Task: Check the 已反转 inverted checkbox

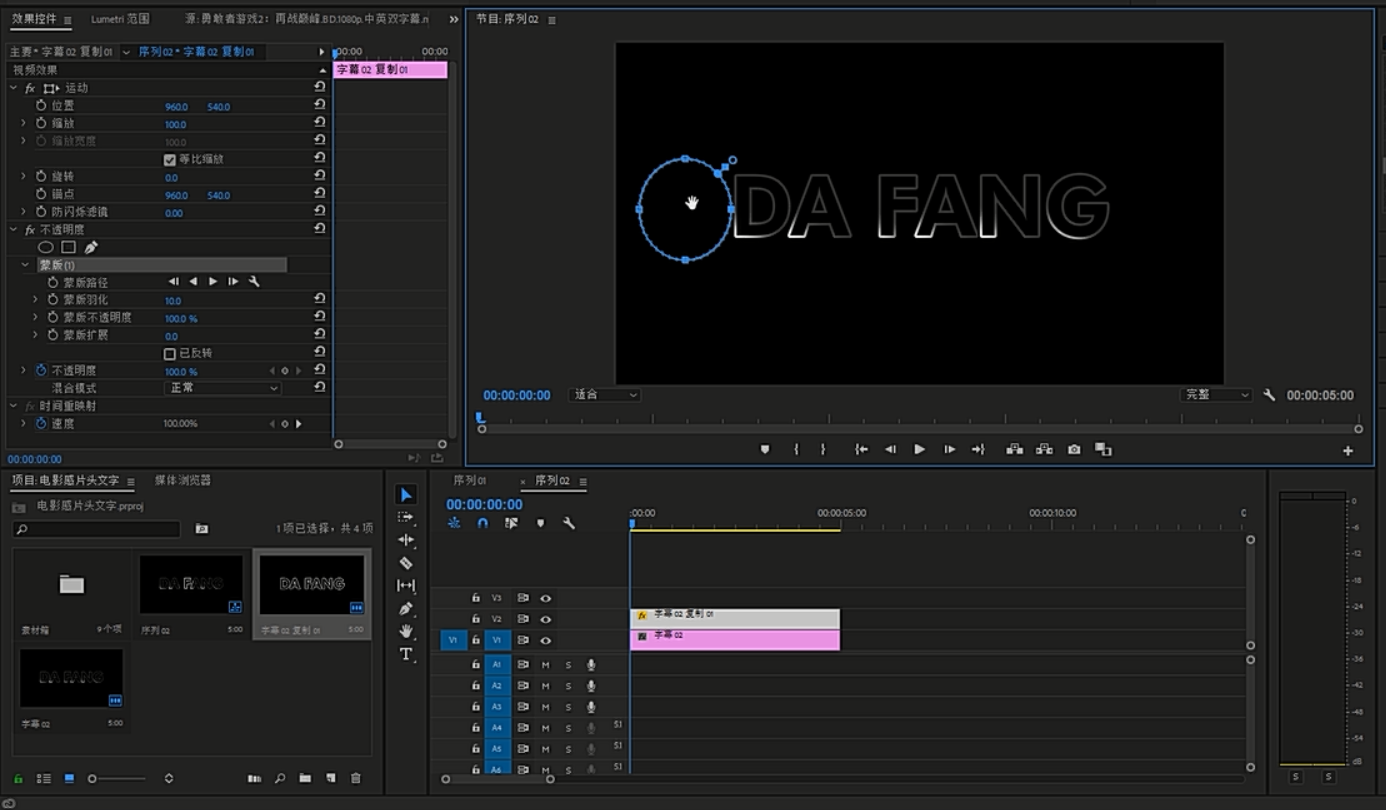Action: click(x=169, y=354)
